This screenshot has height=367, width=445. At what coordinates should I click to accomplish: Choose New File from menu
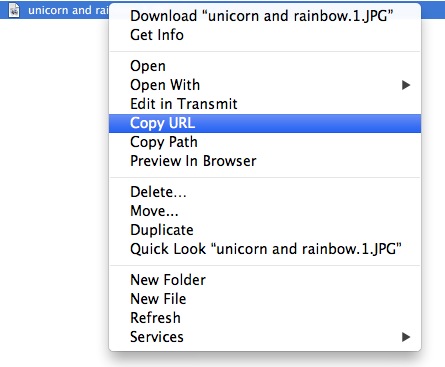click(x=265, y=299)
